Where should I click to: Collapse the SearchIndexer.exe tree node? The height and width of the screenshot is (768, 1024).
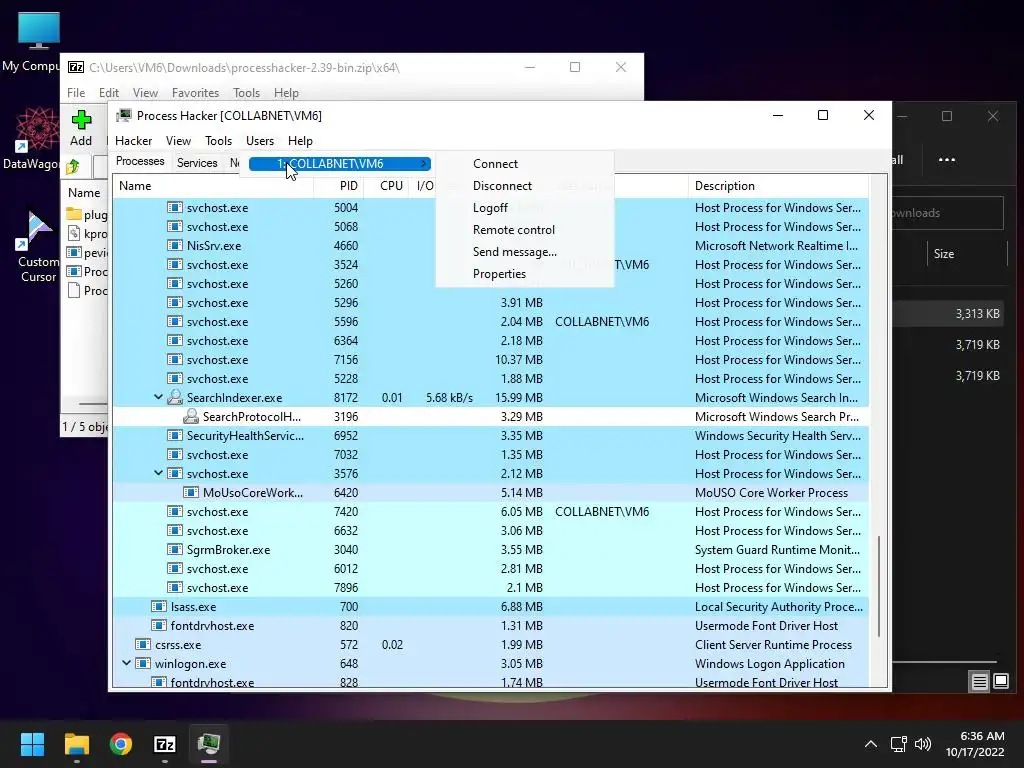tap(158, 397)
